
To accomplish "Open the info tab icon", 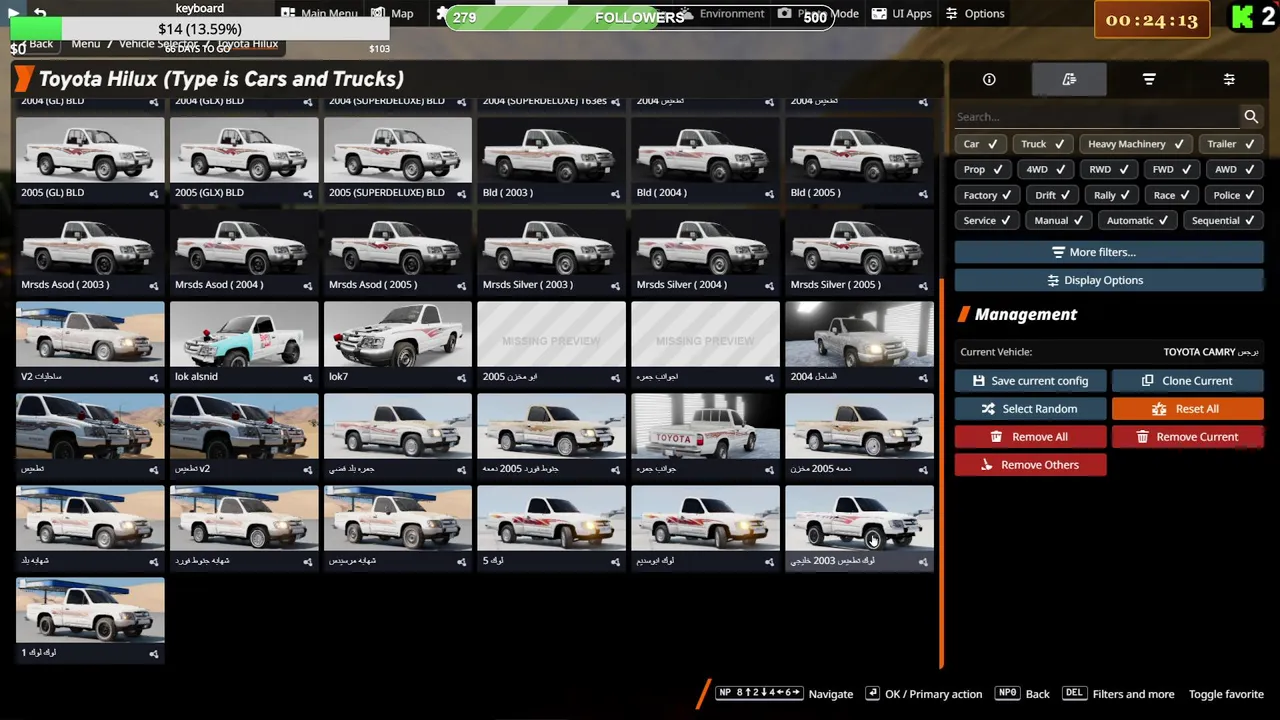I will (x=989, y=80).
